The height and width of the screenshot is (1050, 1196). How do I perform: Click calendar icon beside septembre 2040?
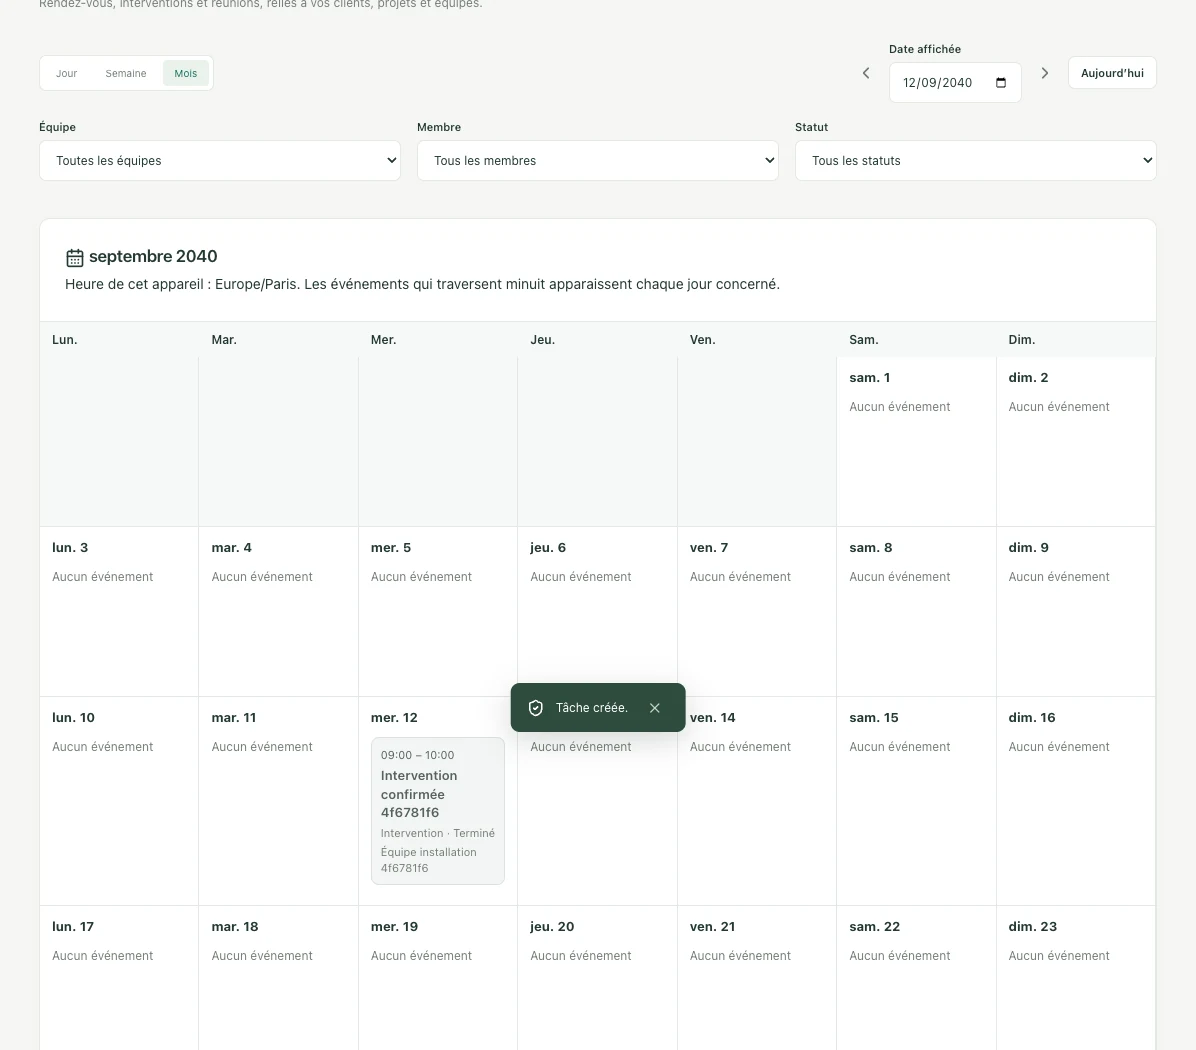tap(75, 258)
